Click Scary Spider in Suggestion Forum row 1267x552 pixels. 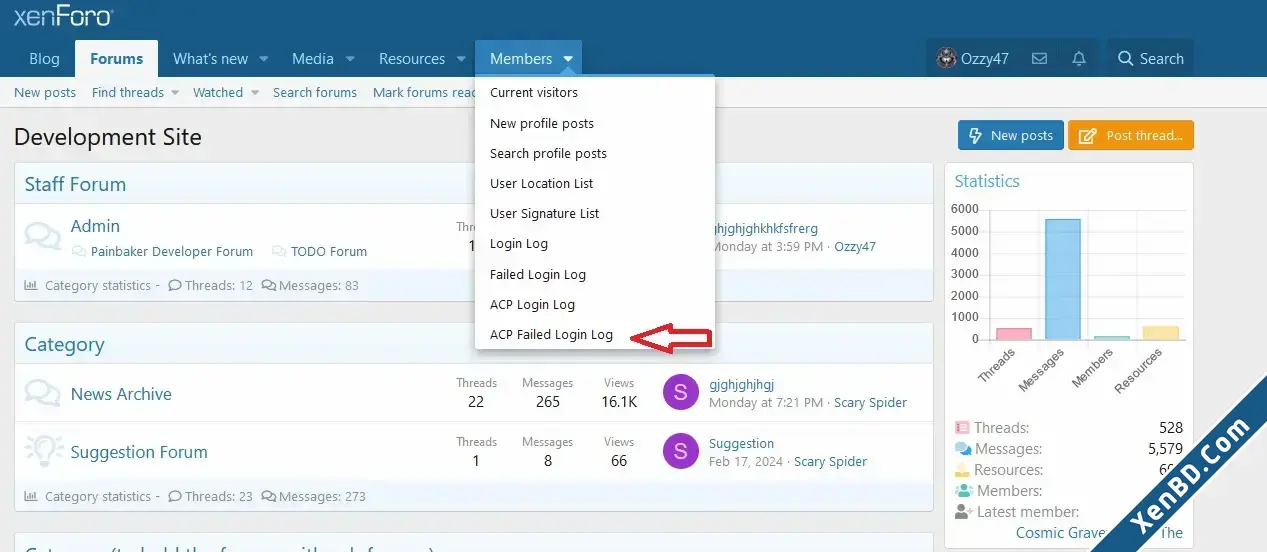(830, 461)
